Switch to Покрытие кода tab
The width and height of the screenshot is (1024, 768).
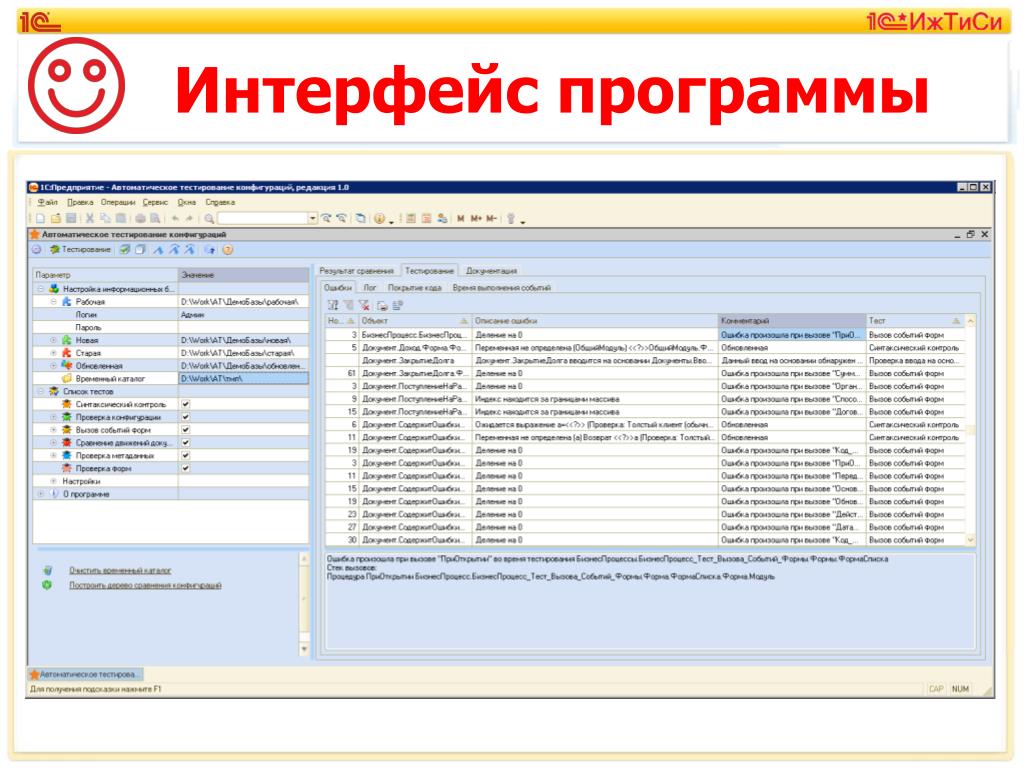[x=415, y=287]
